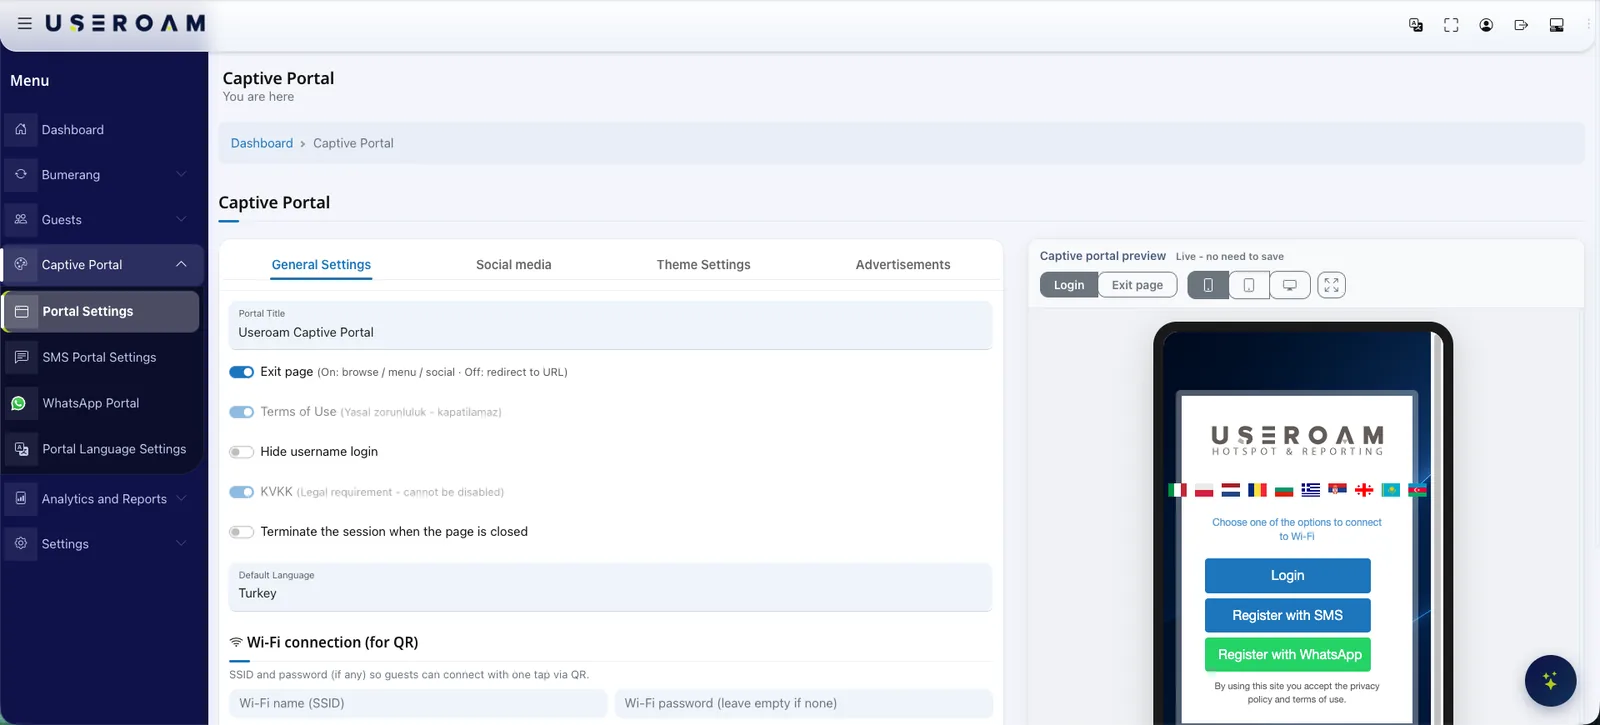
Task: Click the Bumerang icon in sidebar
Action: (21, 174)
